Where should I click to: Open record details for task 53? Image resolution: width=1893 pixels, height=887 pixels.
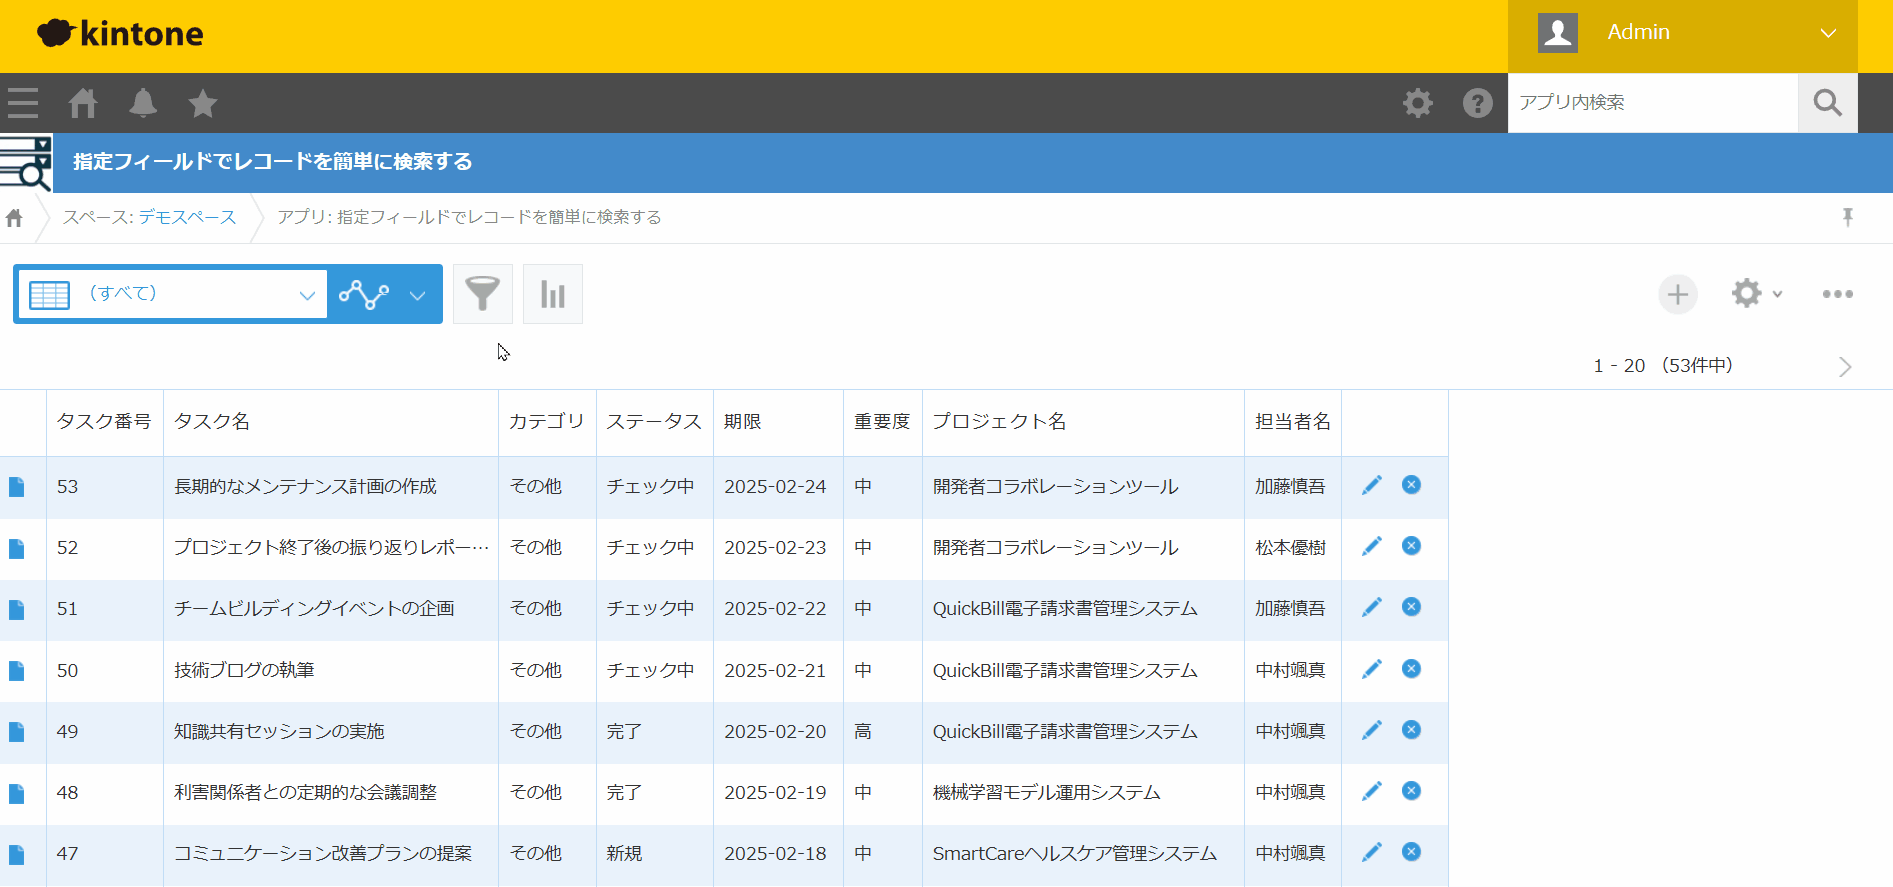coord(17,487)
